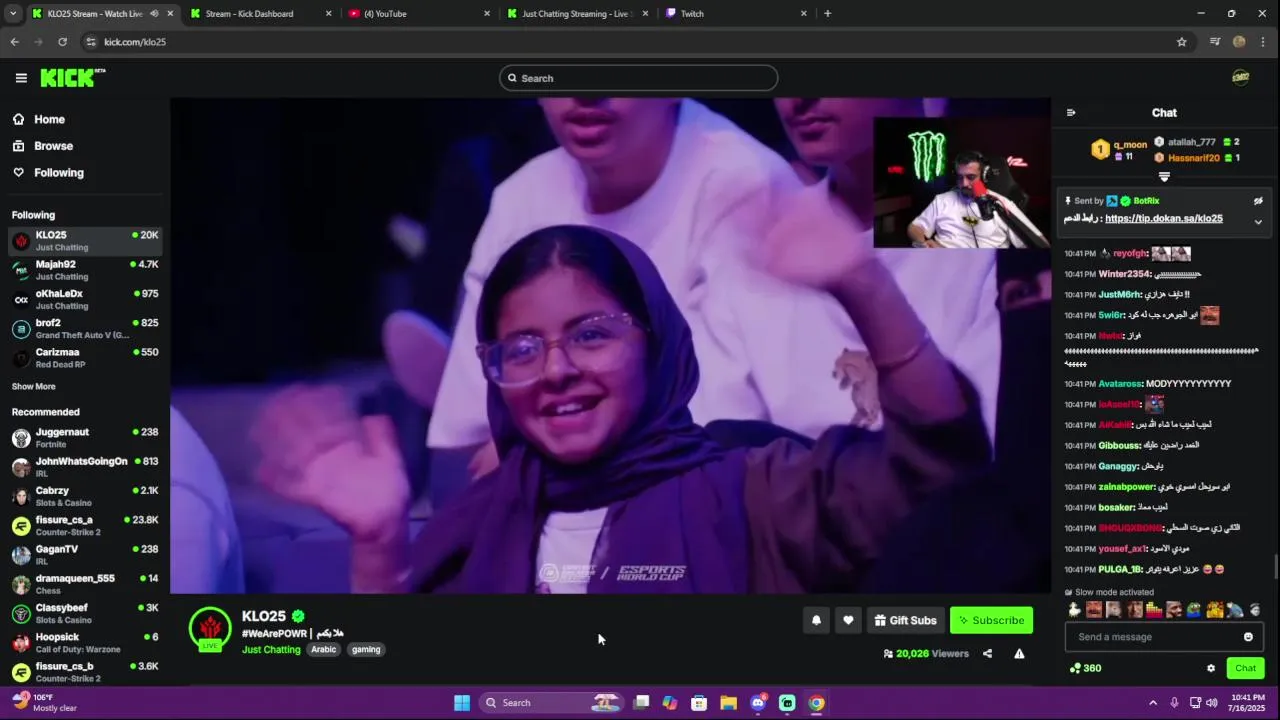The width and height of the screenshot is (1280, 720).
Task: Open oKhaLeDx followed channel
Action: click(85, 299)
